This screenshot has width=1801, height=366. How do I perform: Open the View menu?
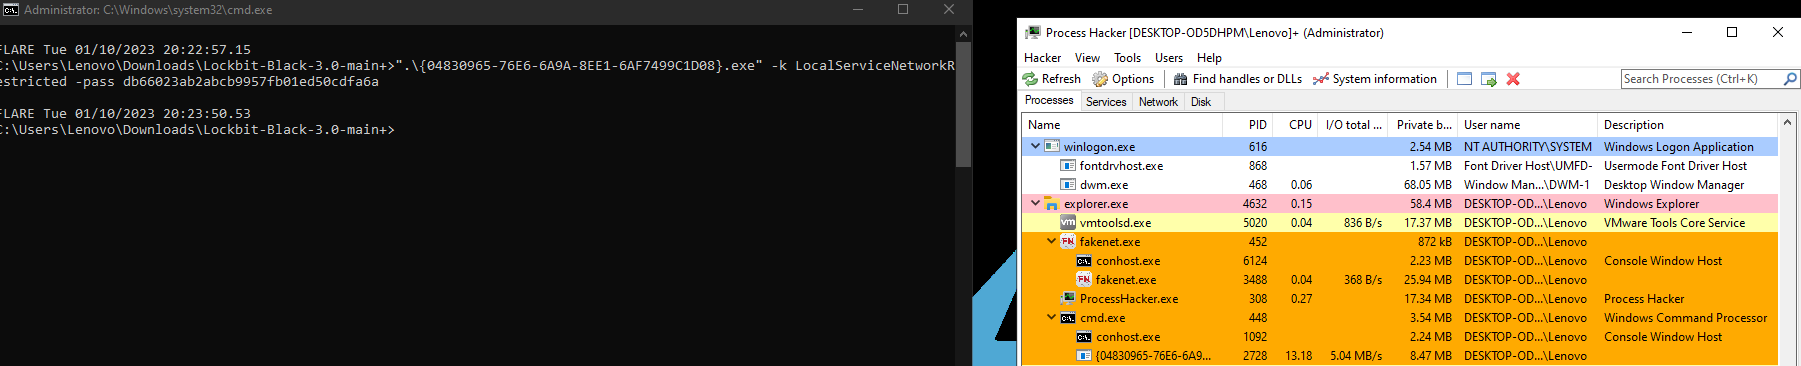(x=1087, y=58)
